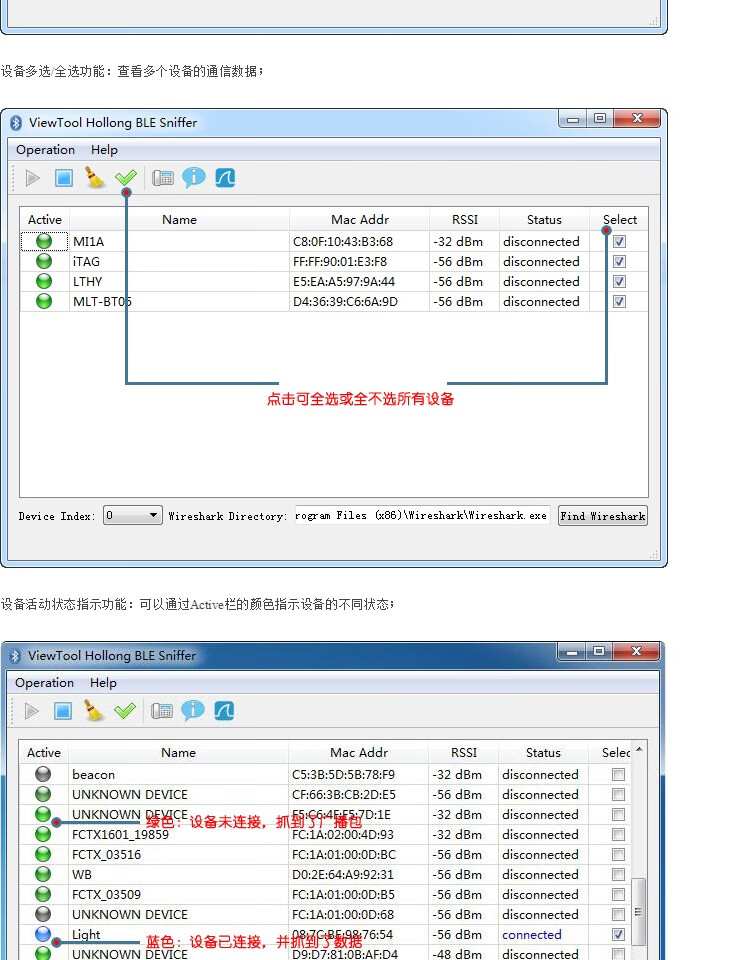Sort by Status column in lower window
The height and width of the screenshot is (960, 750).
pyautogui.click(x=543, y=752)
